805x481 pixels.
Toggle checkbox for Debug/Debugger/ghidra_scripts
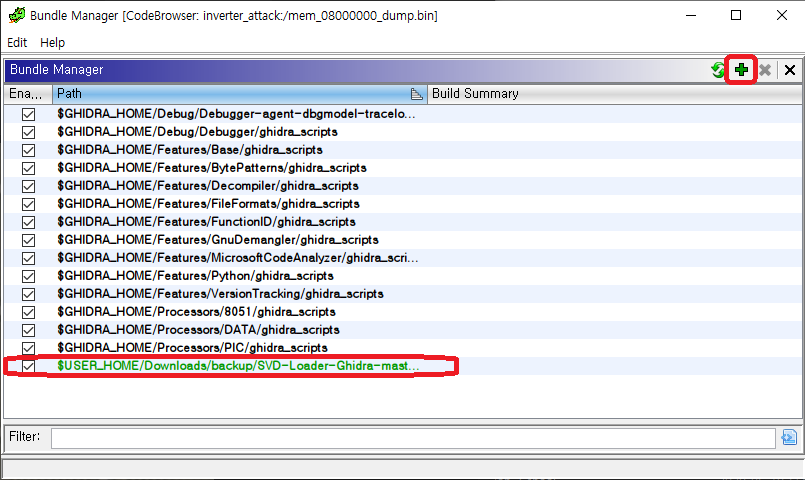[x=28, y=132]
